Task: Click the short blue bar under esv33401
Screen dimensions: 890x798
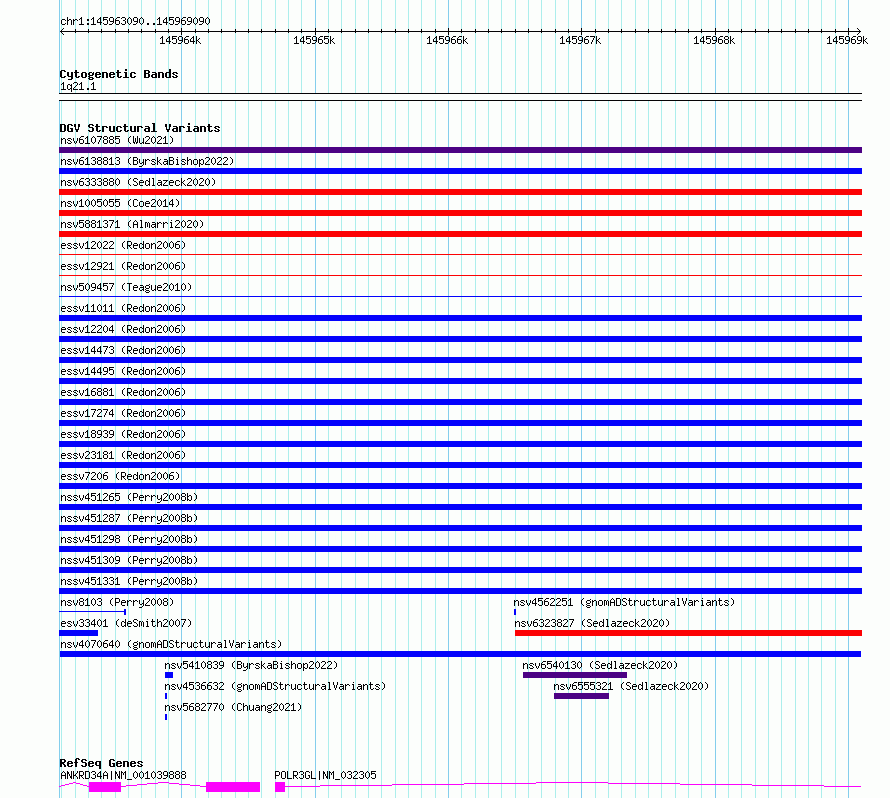Action: pos(79,633)
